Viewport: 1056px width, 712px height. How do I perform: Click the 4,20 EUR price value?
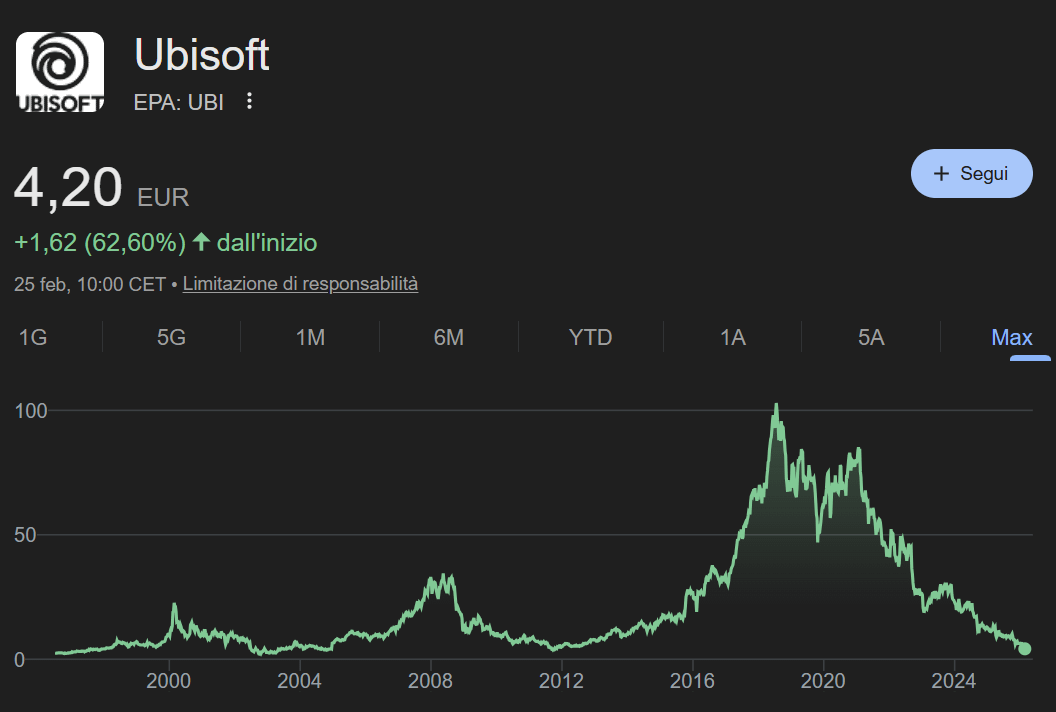pos(68,189)
